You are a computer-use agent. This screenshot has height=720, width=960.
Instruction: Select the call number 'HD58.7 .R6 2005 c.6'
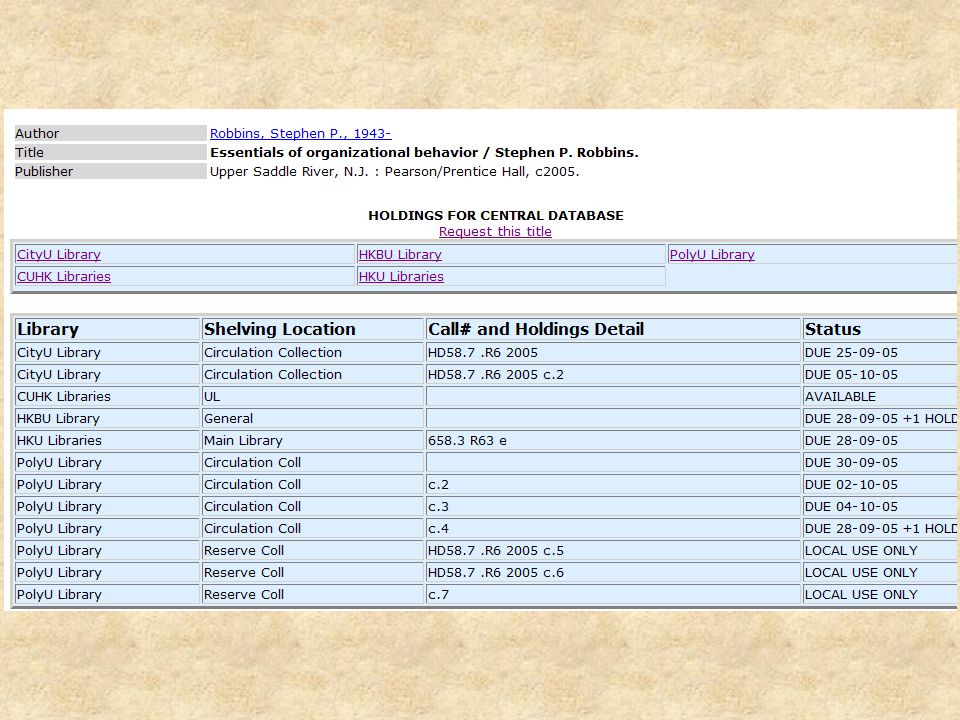coord(496,573)
